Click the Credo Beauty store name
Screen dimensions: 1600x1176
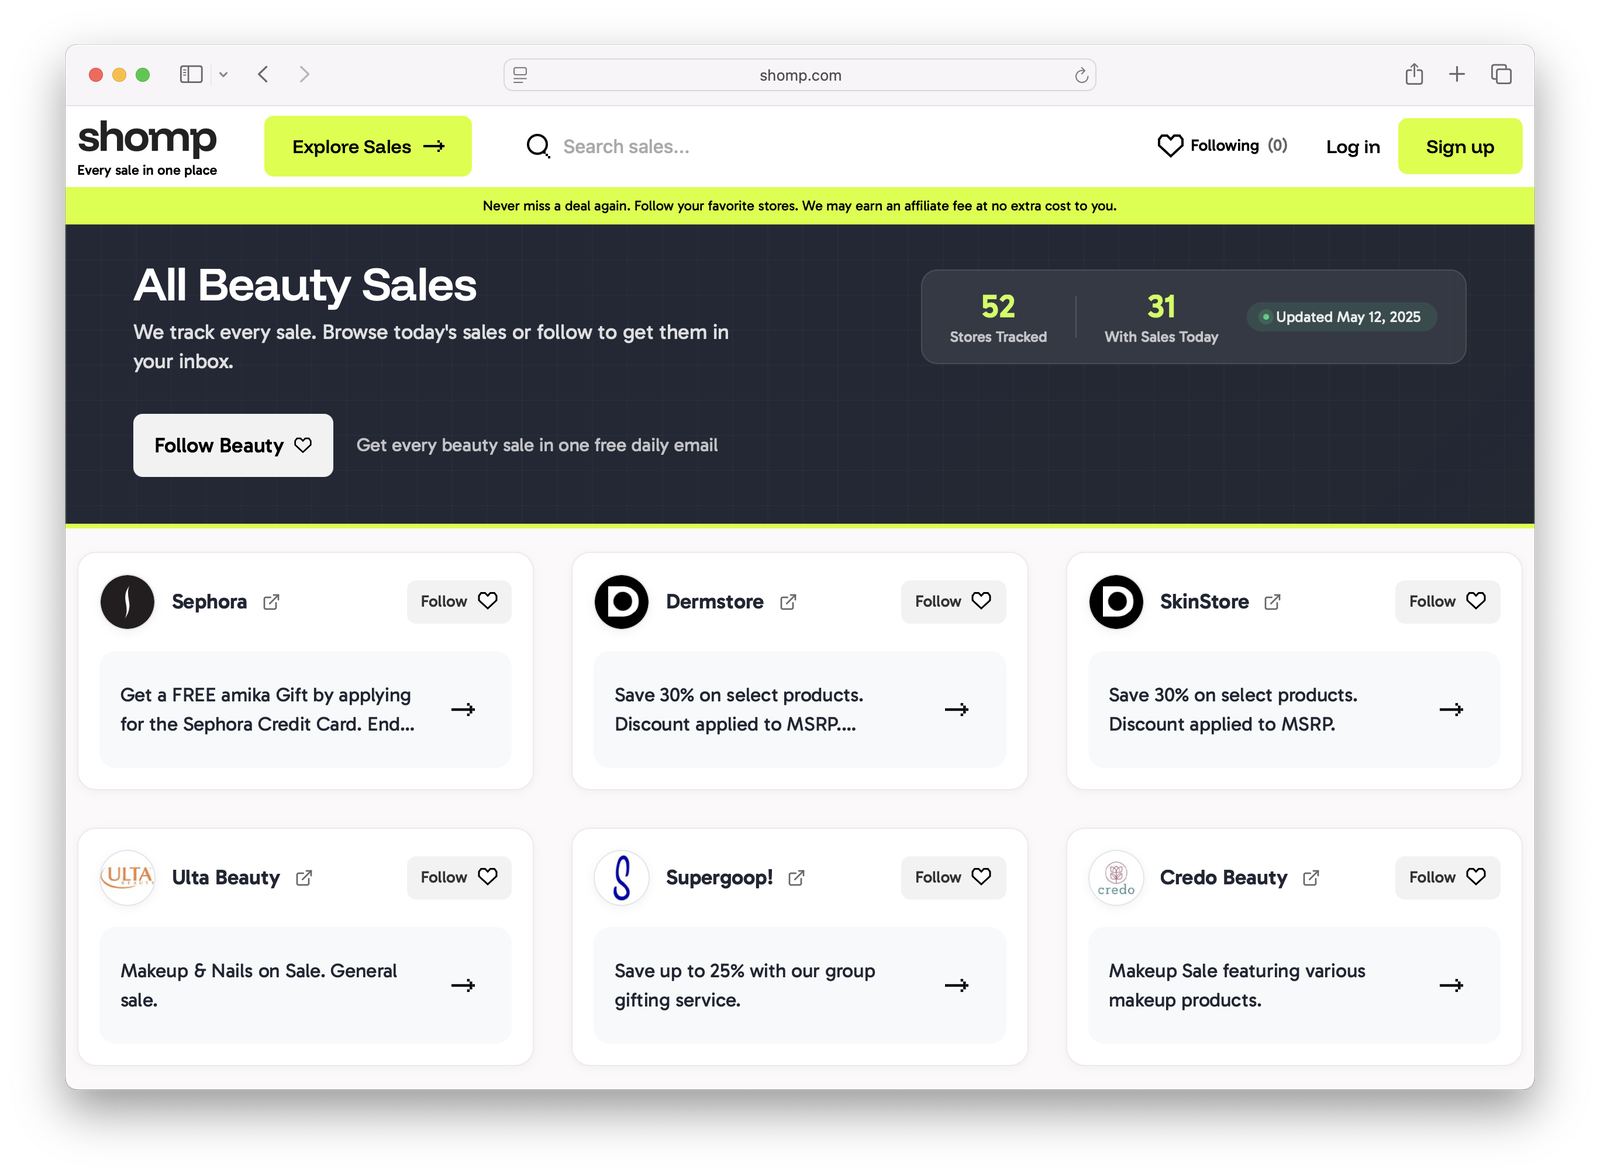point(1223,878)
